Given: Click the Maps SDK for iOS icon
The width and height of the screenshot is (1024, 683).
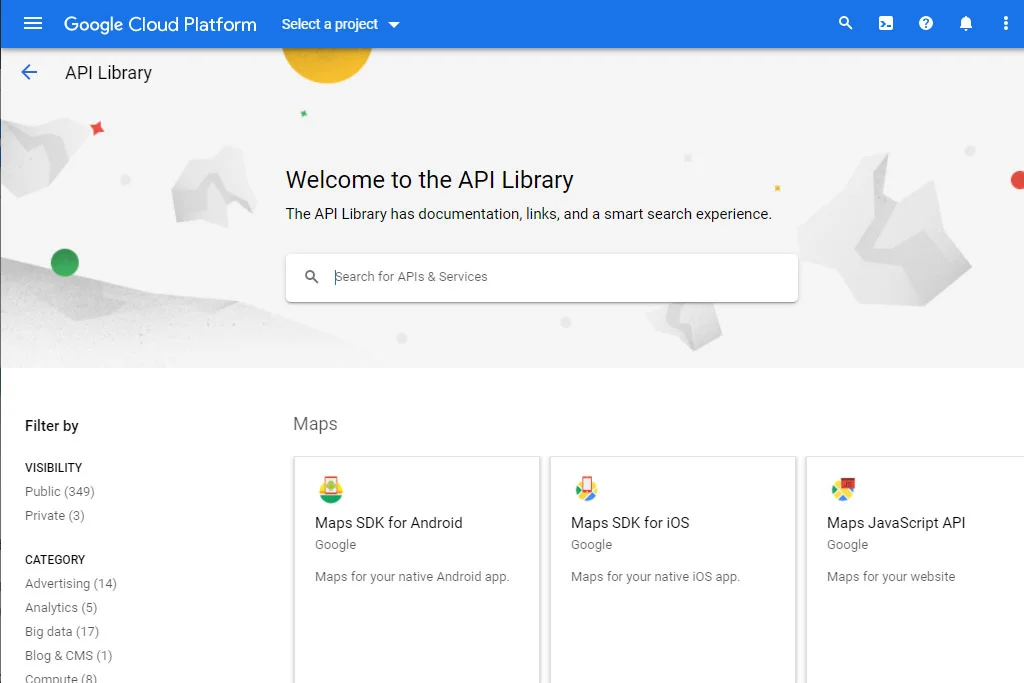Looking at the screenshot, I should pos(586,490).
